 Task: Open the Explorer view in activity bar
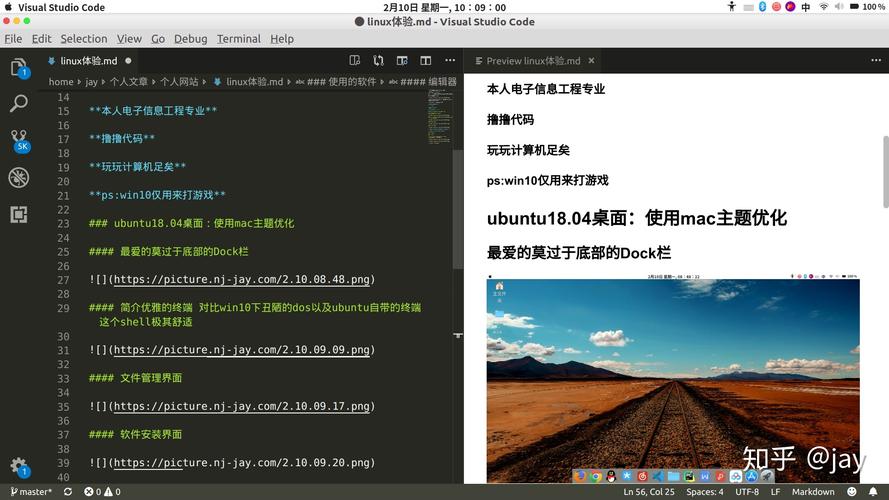[x=19, y=68]
